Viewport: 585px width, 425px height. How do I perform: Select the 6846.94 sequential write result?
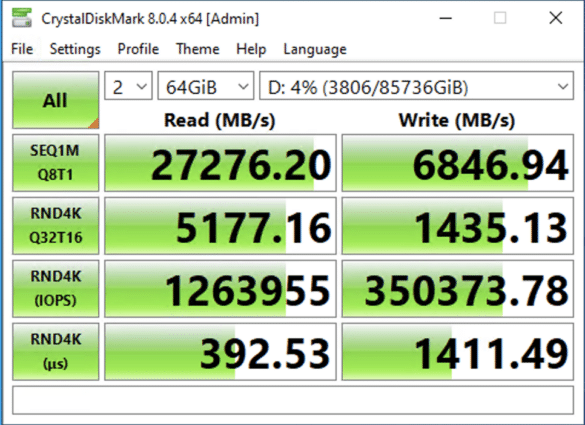457,163
